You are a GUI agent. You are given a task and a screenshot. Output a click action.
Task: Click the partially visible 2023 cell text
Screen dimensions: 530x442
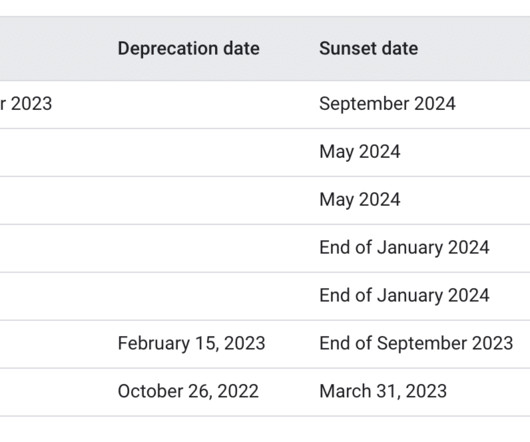[26, 104]
